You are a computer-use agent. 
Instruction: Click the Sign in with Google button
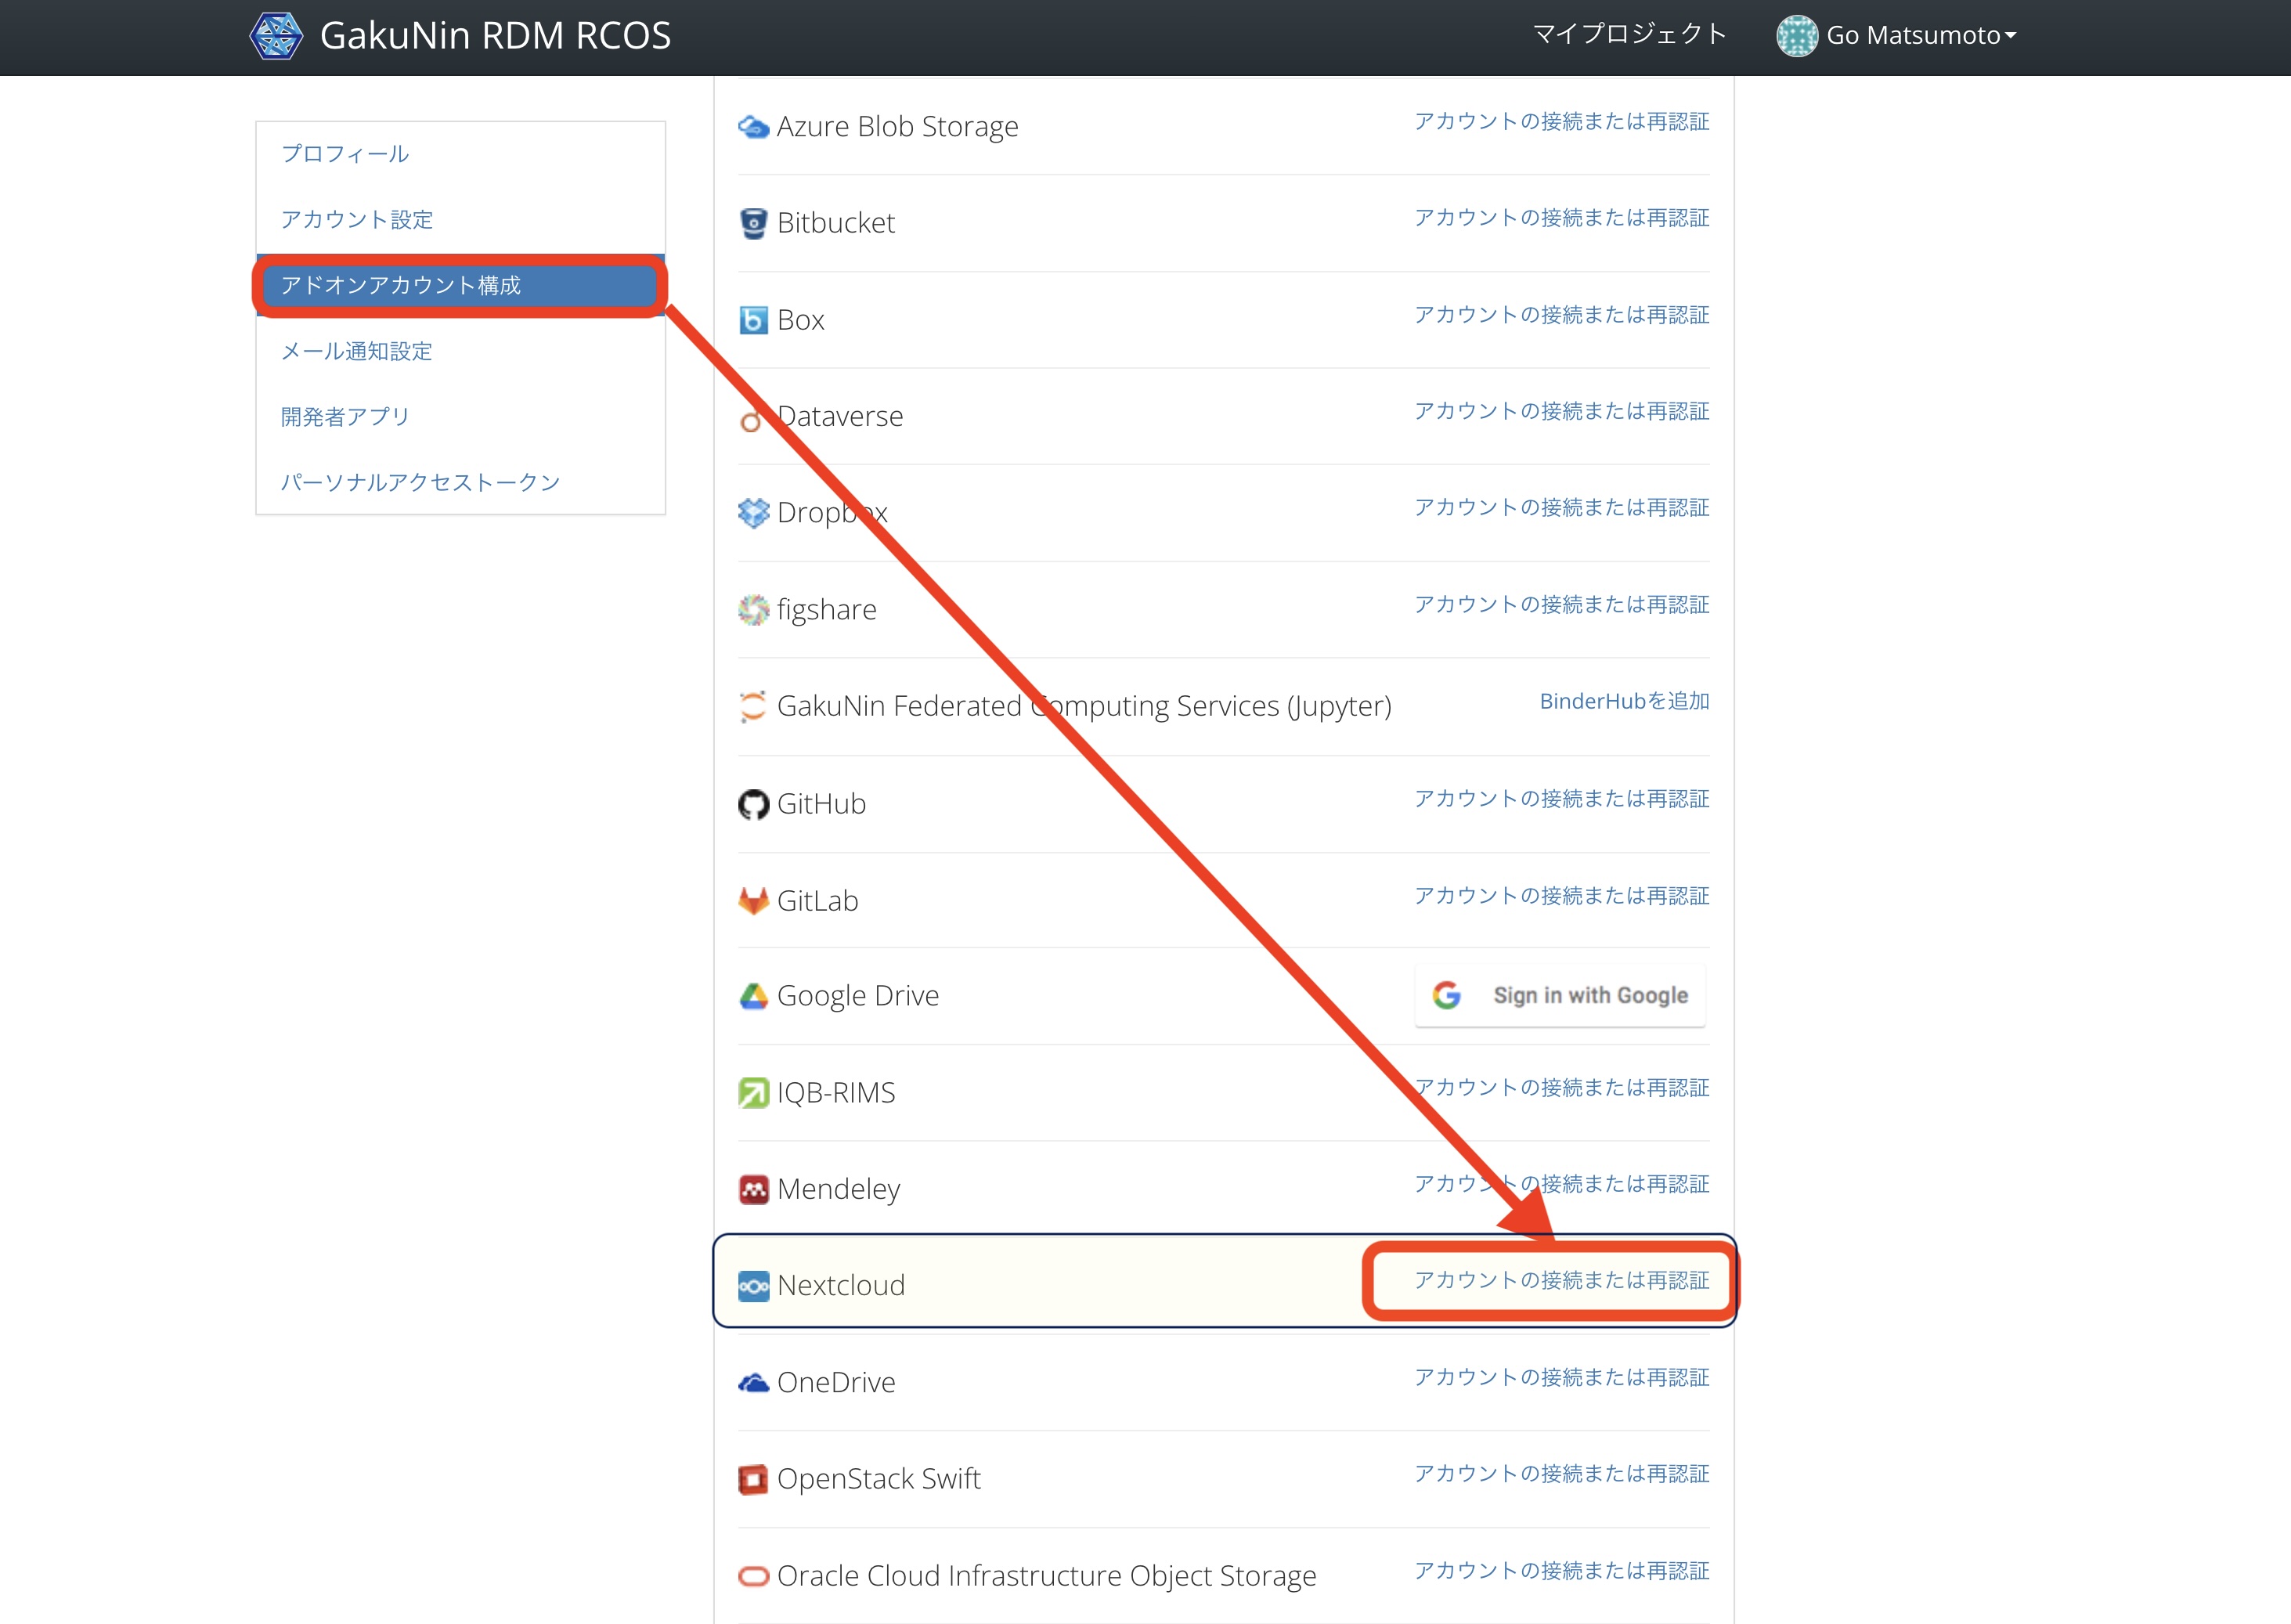click(x=1560, y=996)
